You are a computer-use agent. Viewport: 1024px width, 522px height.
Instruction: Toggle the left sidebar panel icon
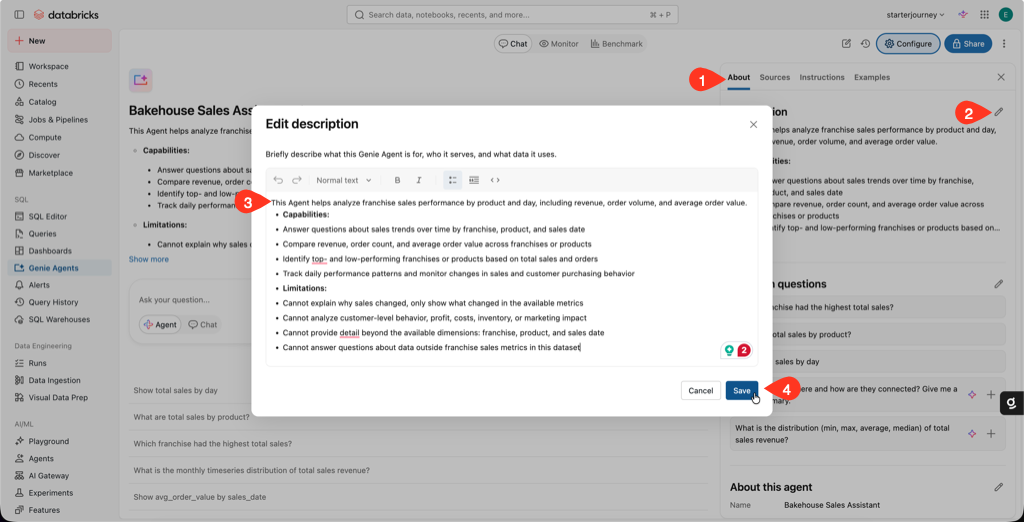point(19,14)
